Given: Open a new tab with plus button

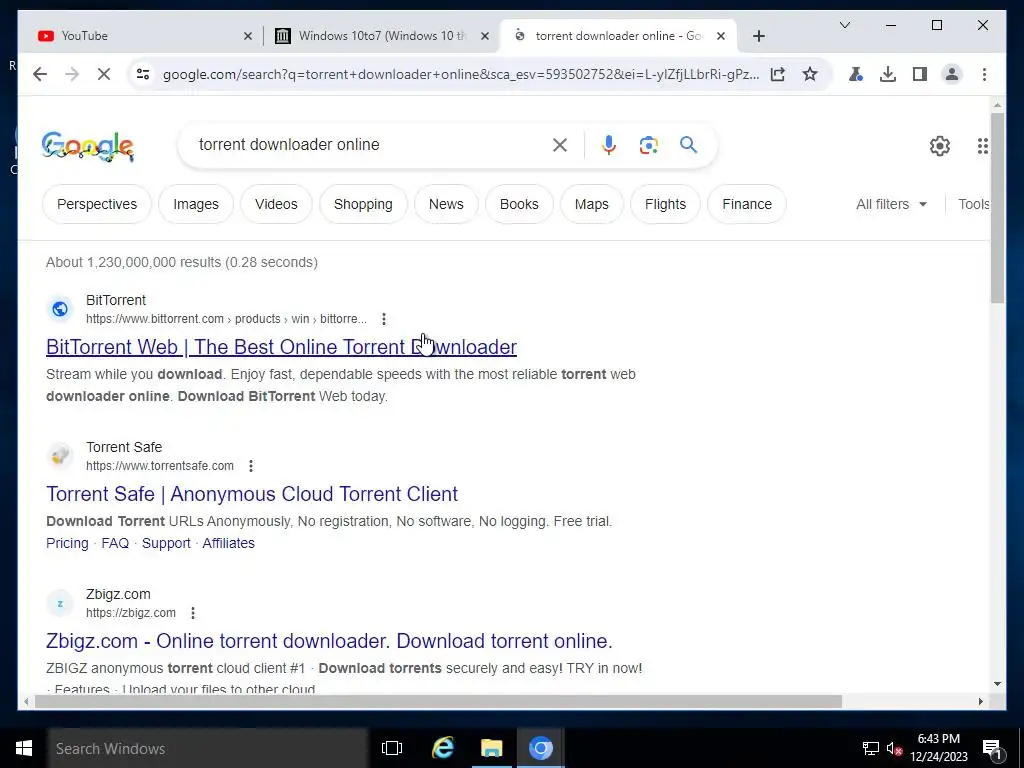Looking at the screenshot, I should 758,36.
